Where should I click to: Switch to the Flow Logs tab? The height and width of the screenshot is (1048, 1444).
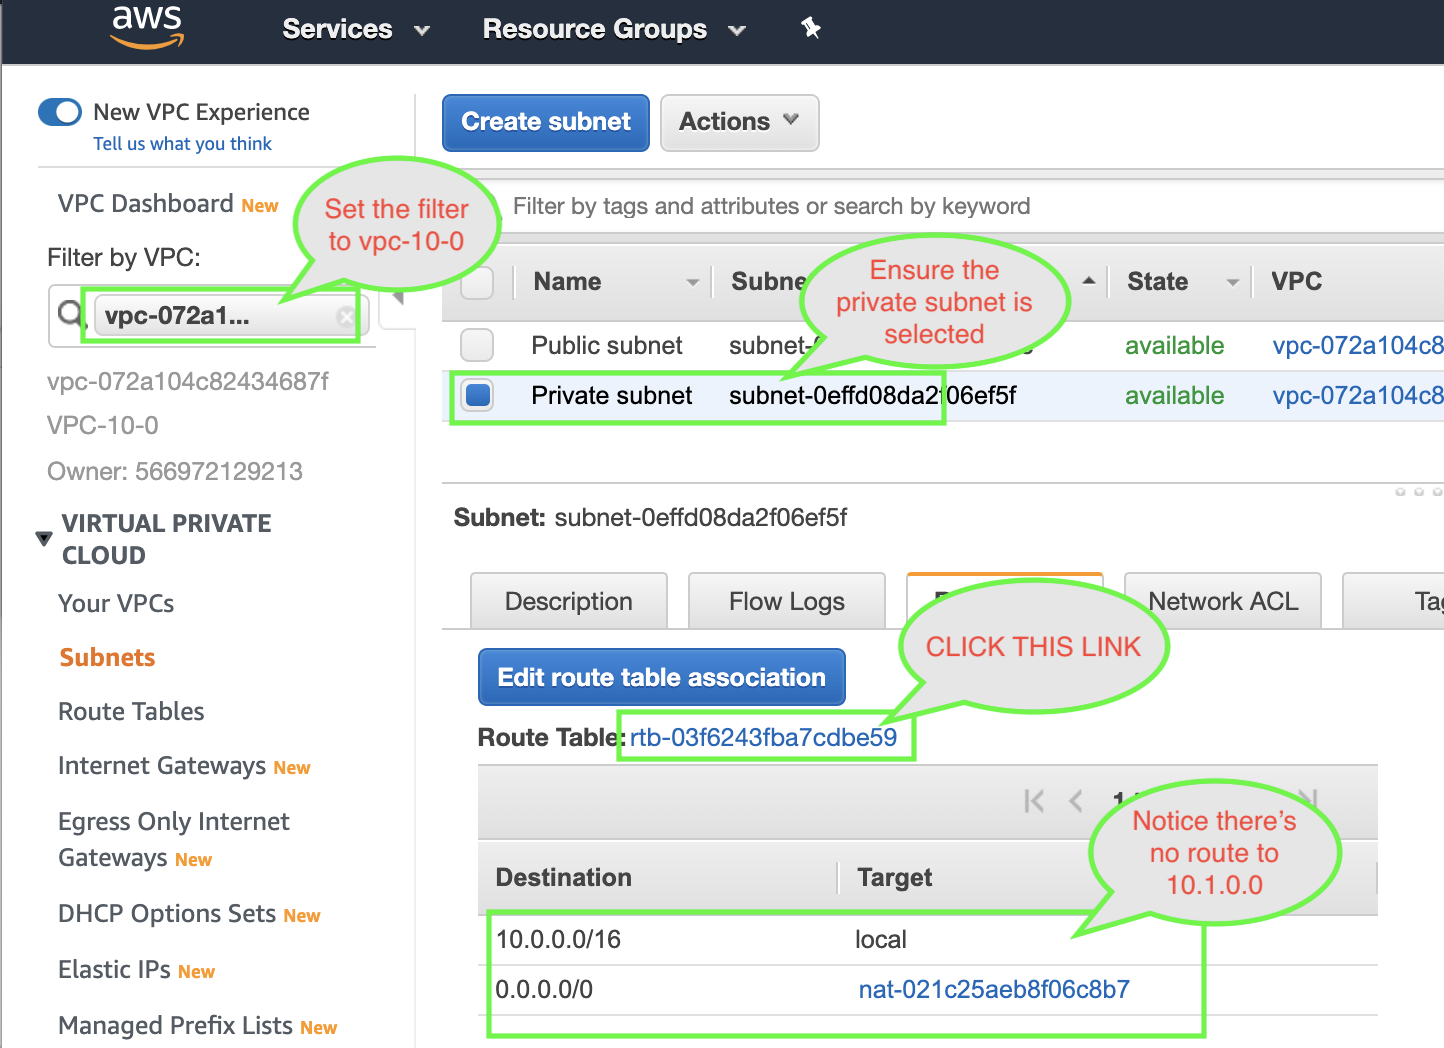coord(787,601)
